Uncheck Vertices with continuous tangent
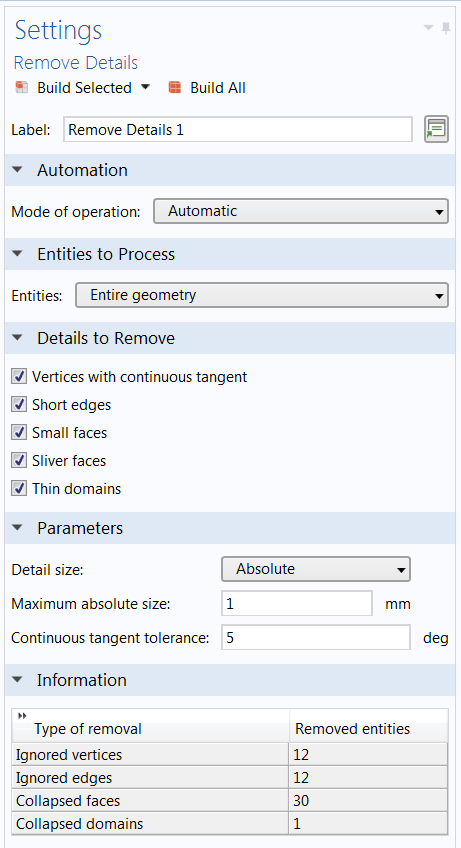Viewport: 461px width, 848px height. pos(19,376)
